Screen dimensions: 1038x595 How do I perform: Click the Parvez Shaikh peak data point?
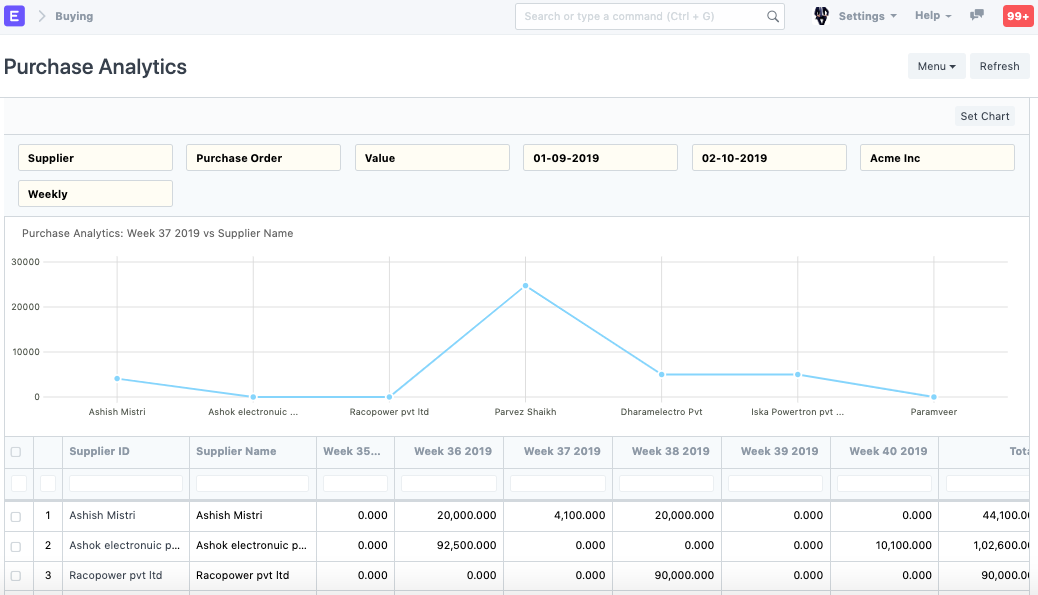pyautogui.click(x=526, y=286)
